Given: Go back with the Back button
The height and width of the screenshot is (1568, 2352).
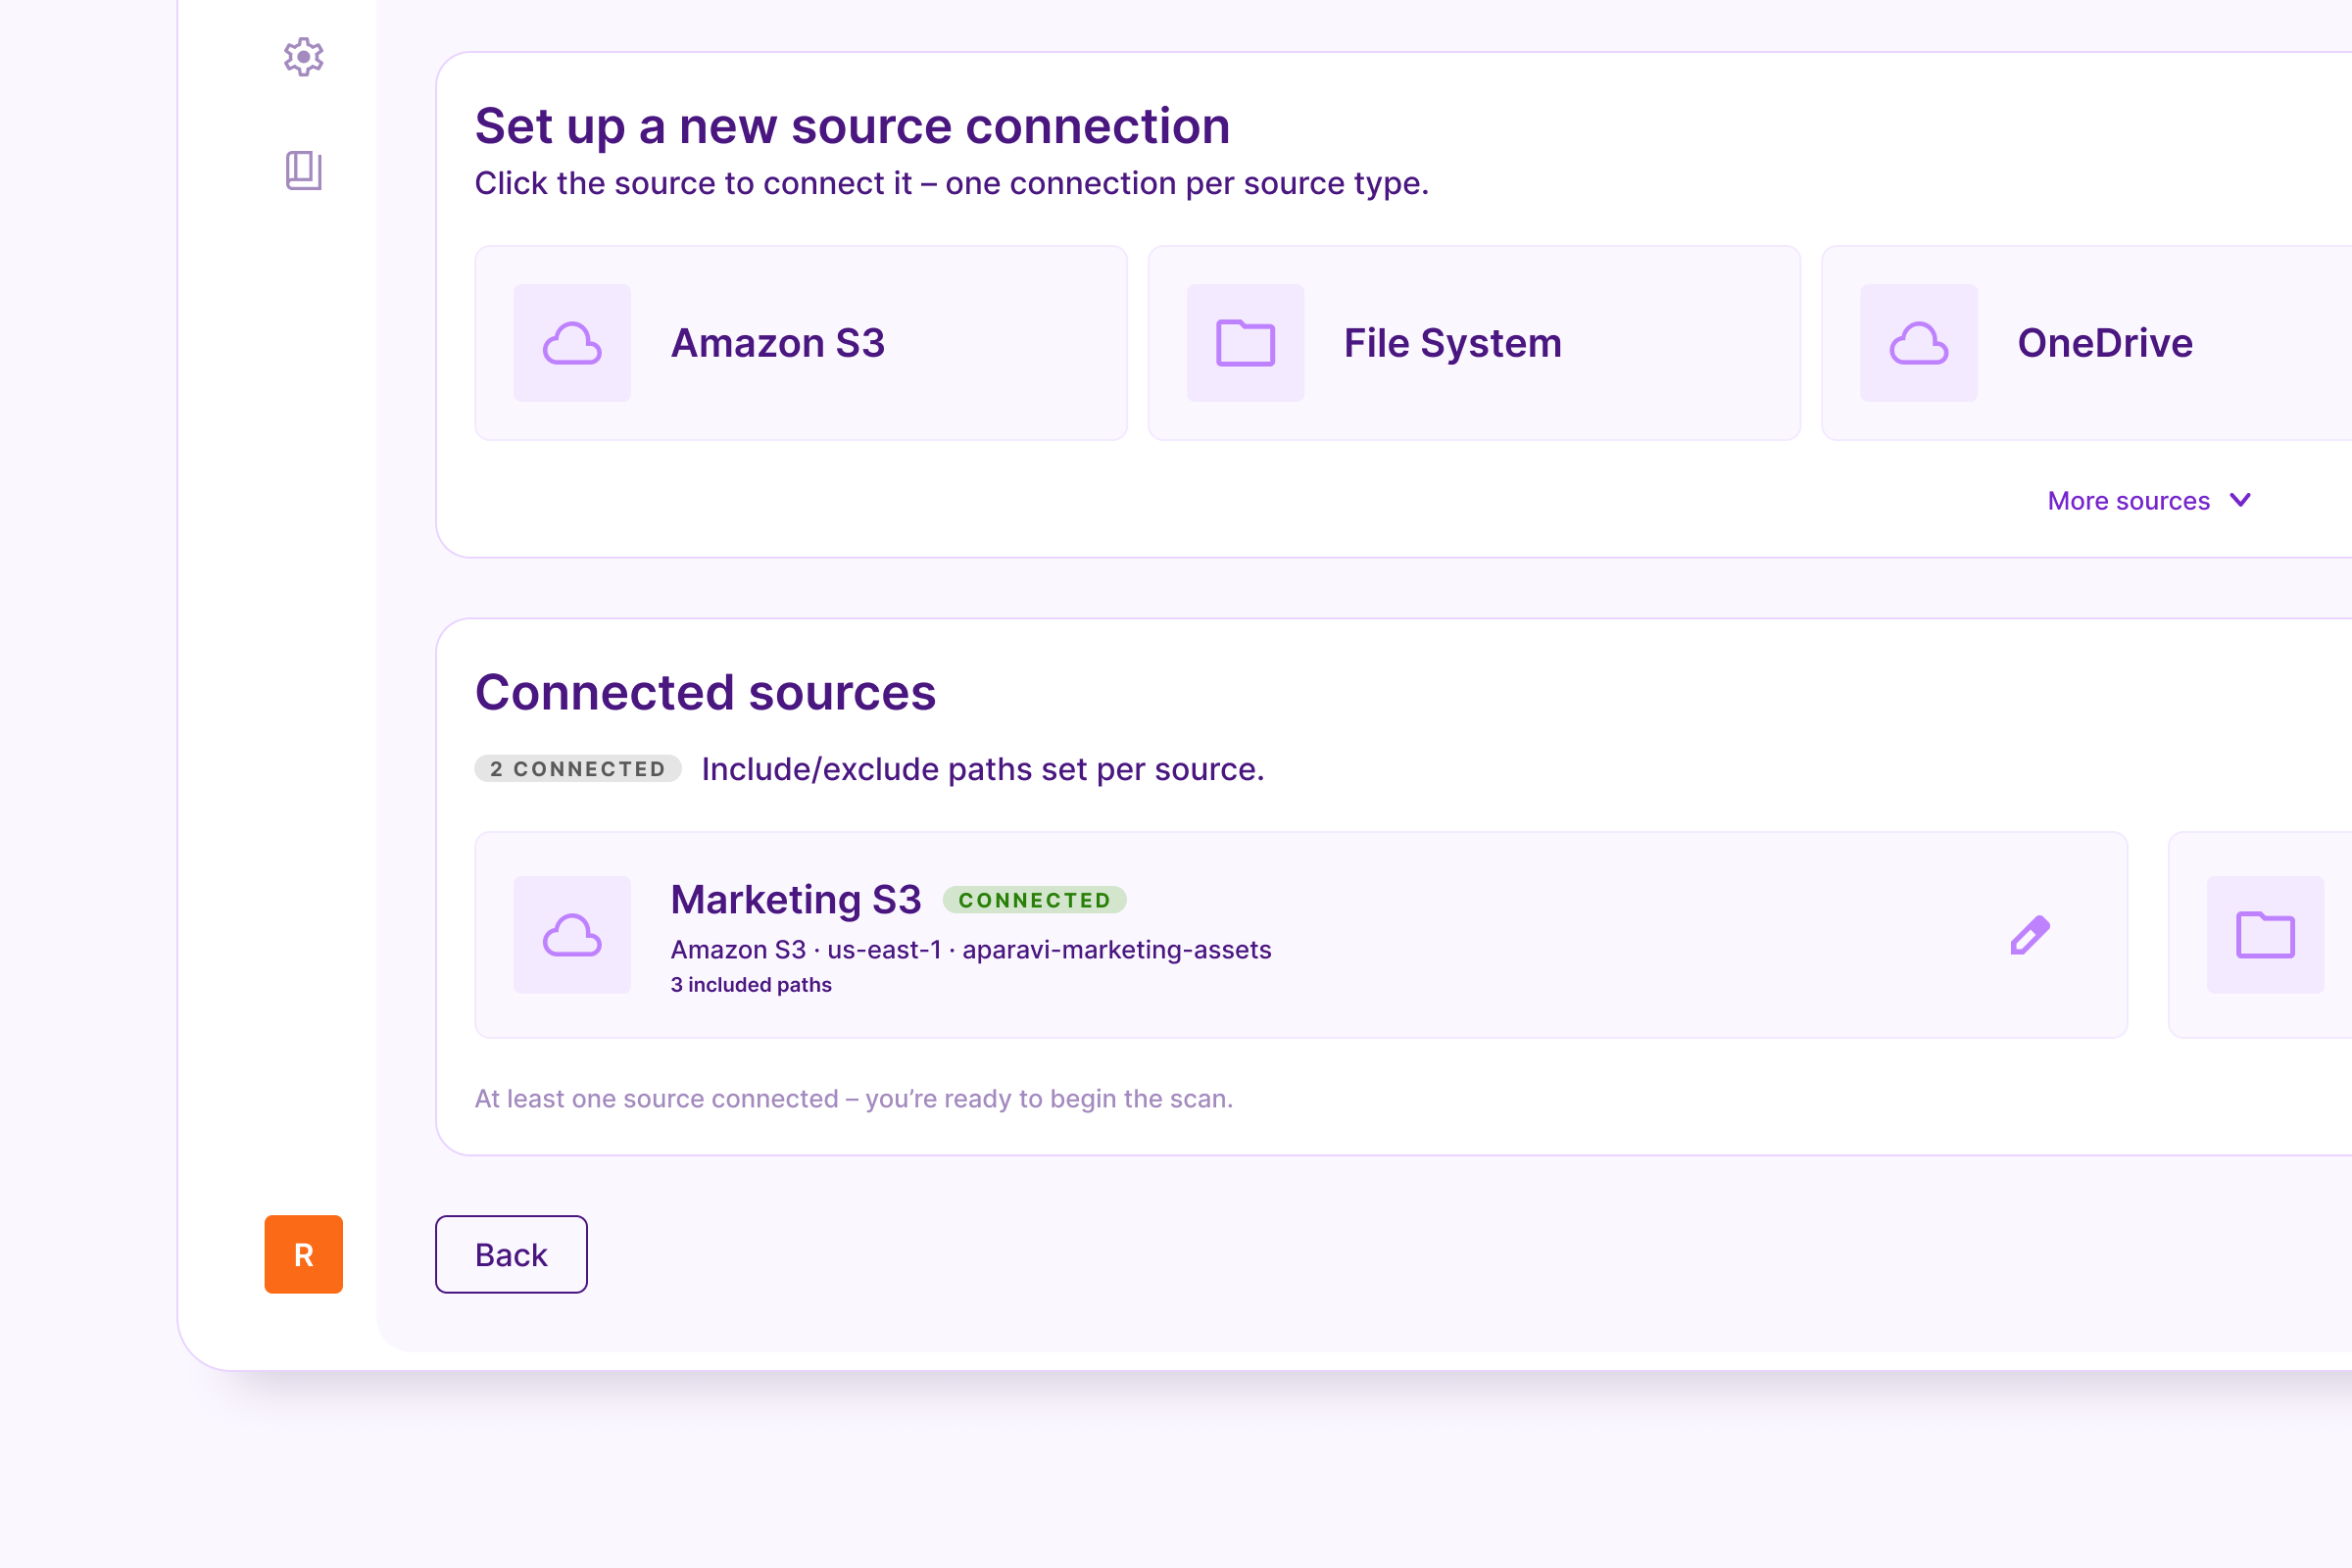Looking at the screenshot, I should 511,1254.
